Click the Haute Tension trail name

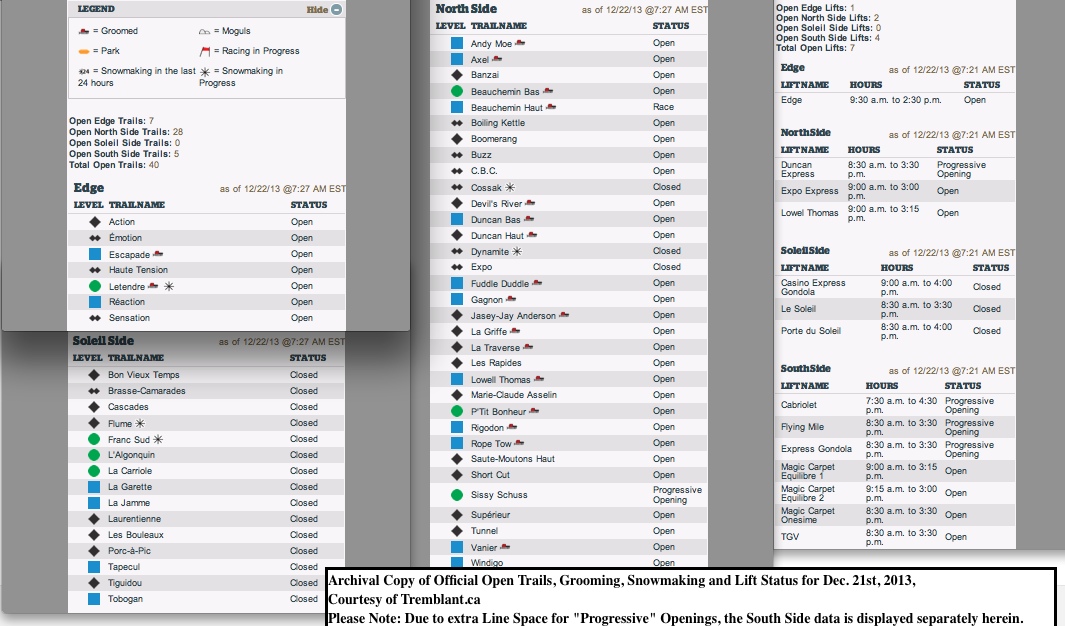point(138,270)
